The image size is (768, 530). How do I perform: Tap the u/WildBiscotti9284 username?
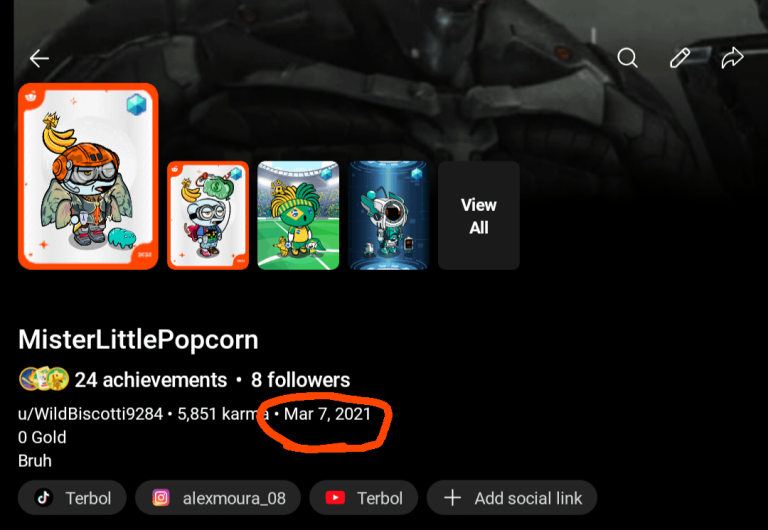click(x=90, y=414)
